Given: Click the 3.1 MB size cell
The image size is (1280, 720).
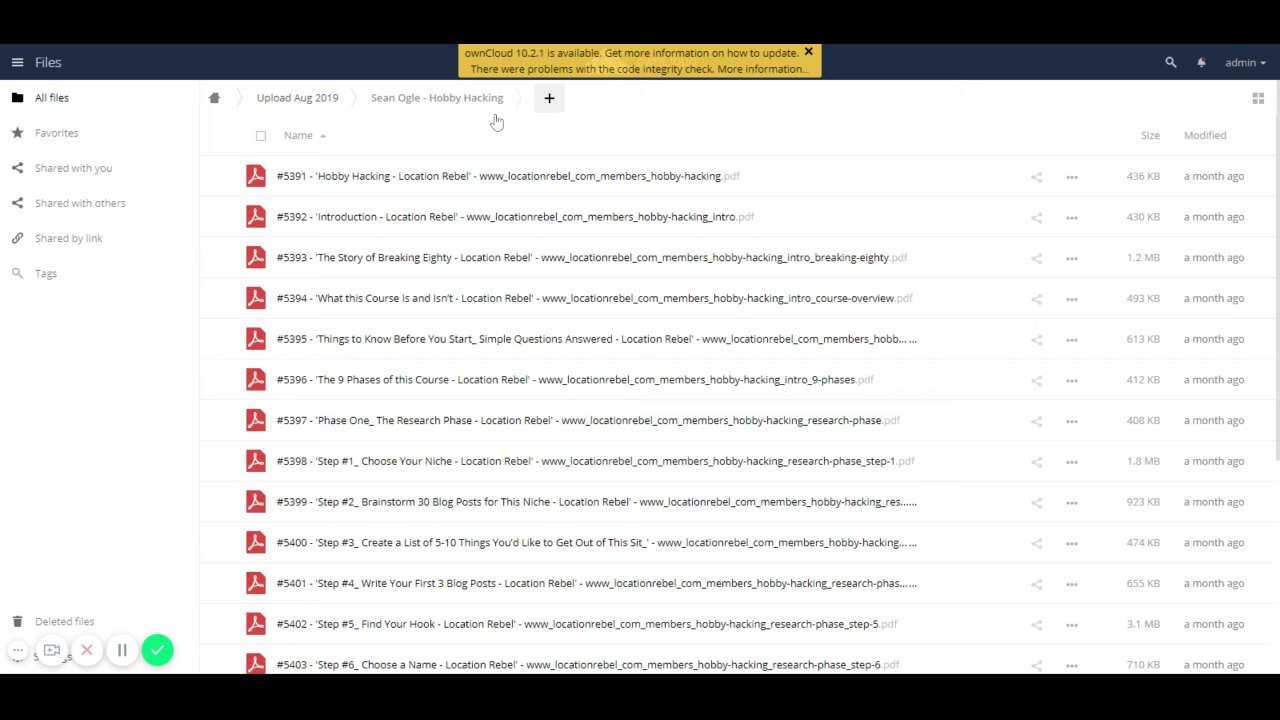Looking at the screenshot, I should [x=1143, y=624].
